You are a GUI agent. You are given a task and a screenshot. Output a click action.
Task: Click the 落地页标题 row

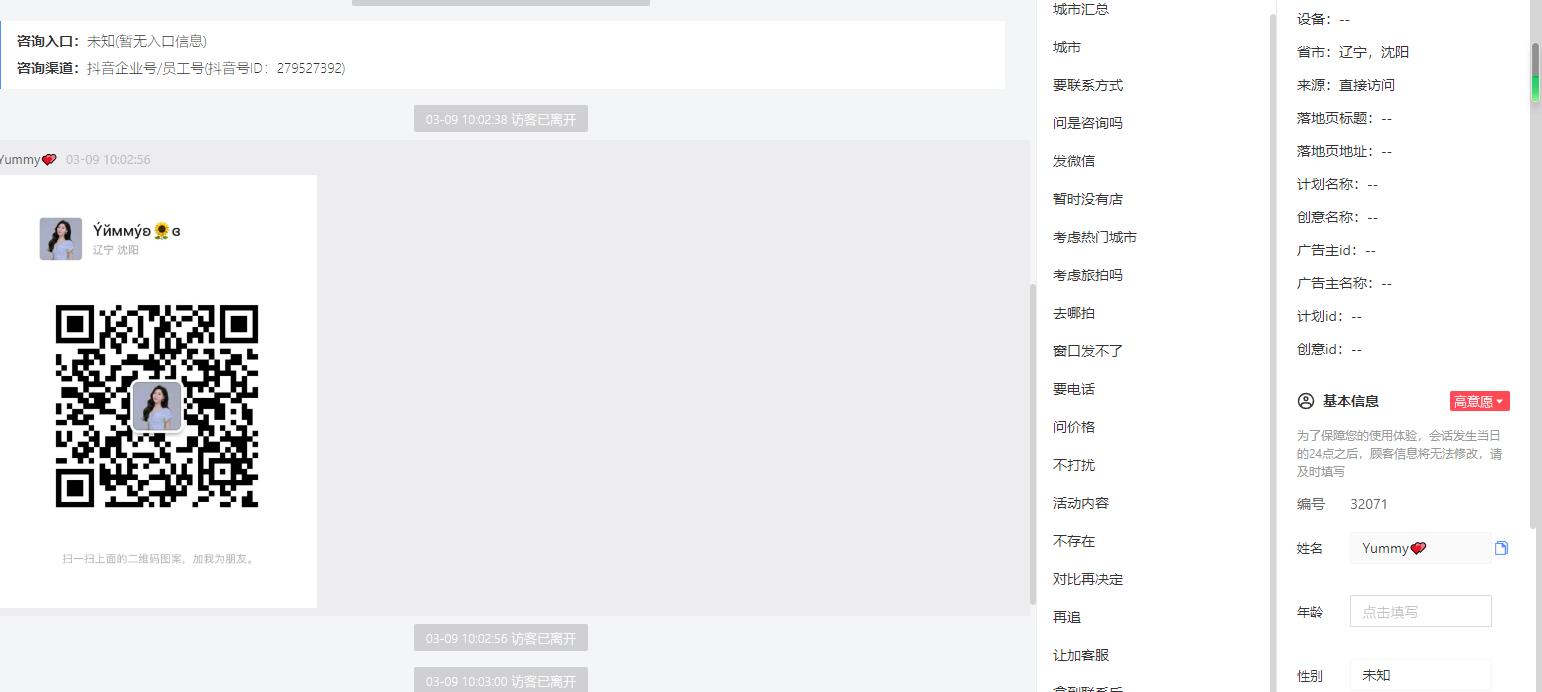point(1344,118)
